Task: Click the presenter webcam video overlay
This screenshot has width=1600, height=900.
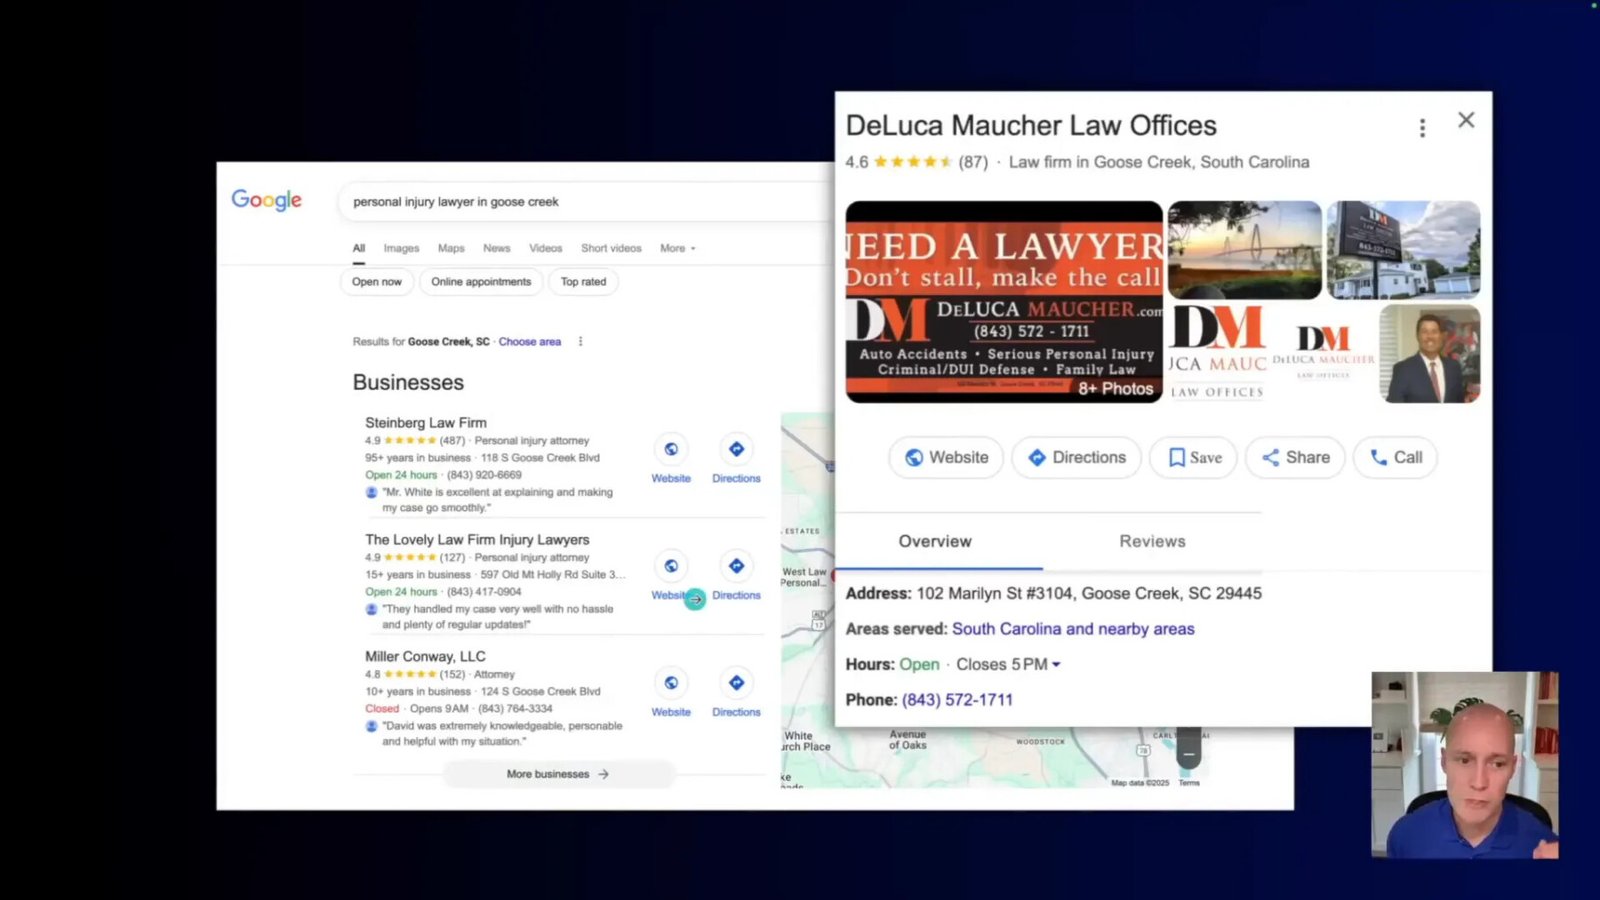Action: [x=1465, y=765]
